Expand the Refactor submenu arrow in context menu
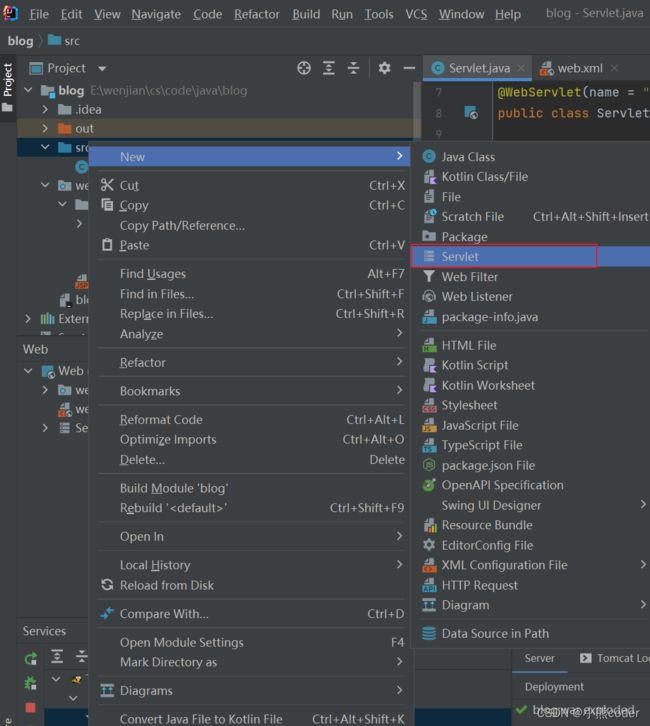The width and height of the screenshot is (650, 726). click(400, 362)
